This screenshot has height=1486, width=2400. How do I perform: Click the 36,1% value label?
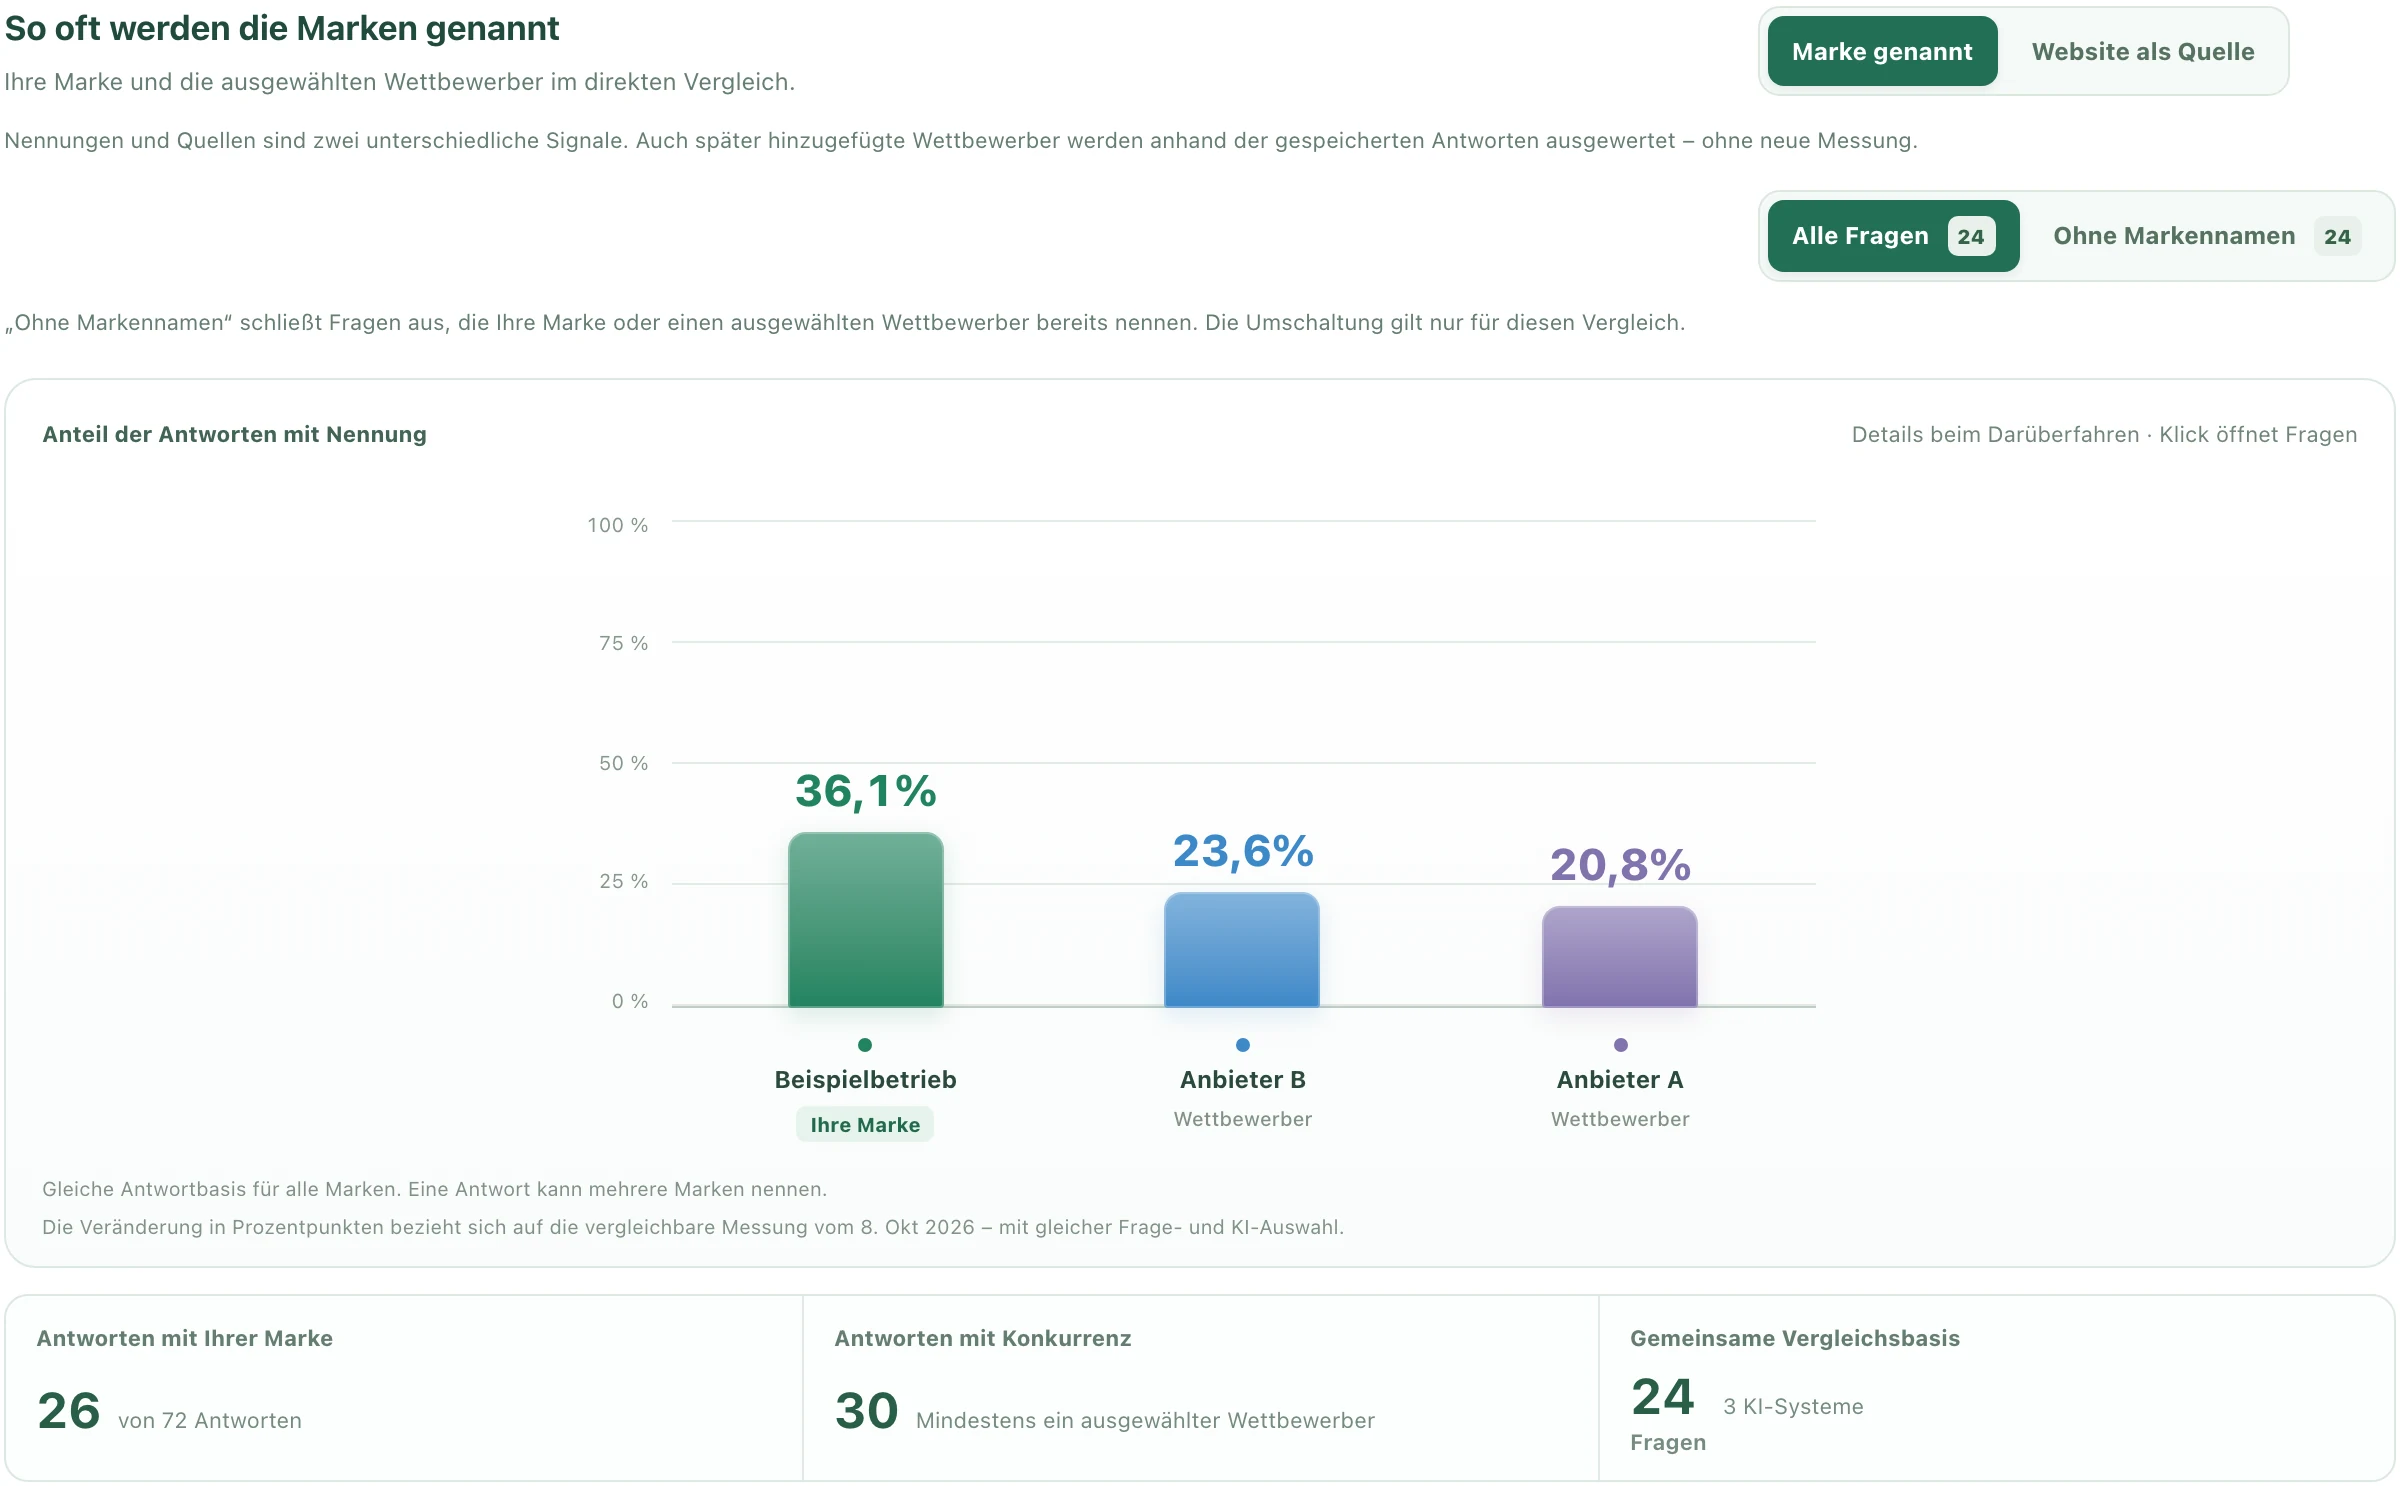pos(865,791)
